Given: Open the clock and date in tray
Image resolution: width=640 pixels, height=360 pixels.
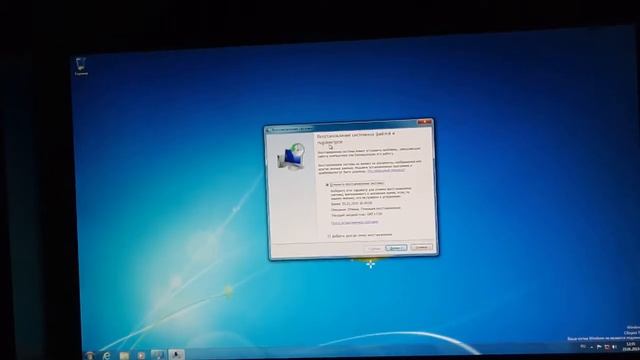Looking at the screenshot, I should (631, 347).
